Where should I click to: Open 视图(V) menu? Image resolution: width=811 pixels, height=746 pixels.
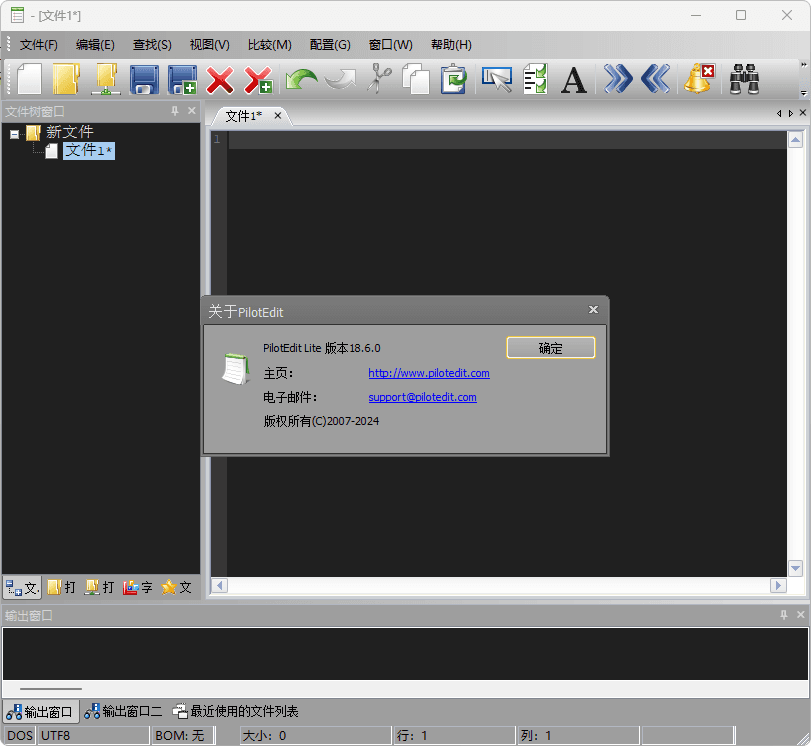click(209, 45)
